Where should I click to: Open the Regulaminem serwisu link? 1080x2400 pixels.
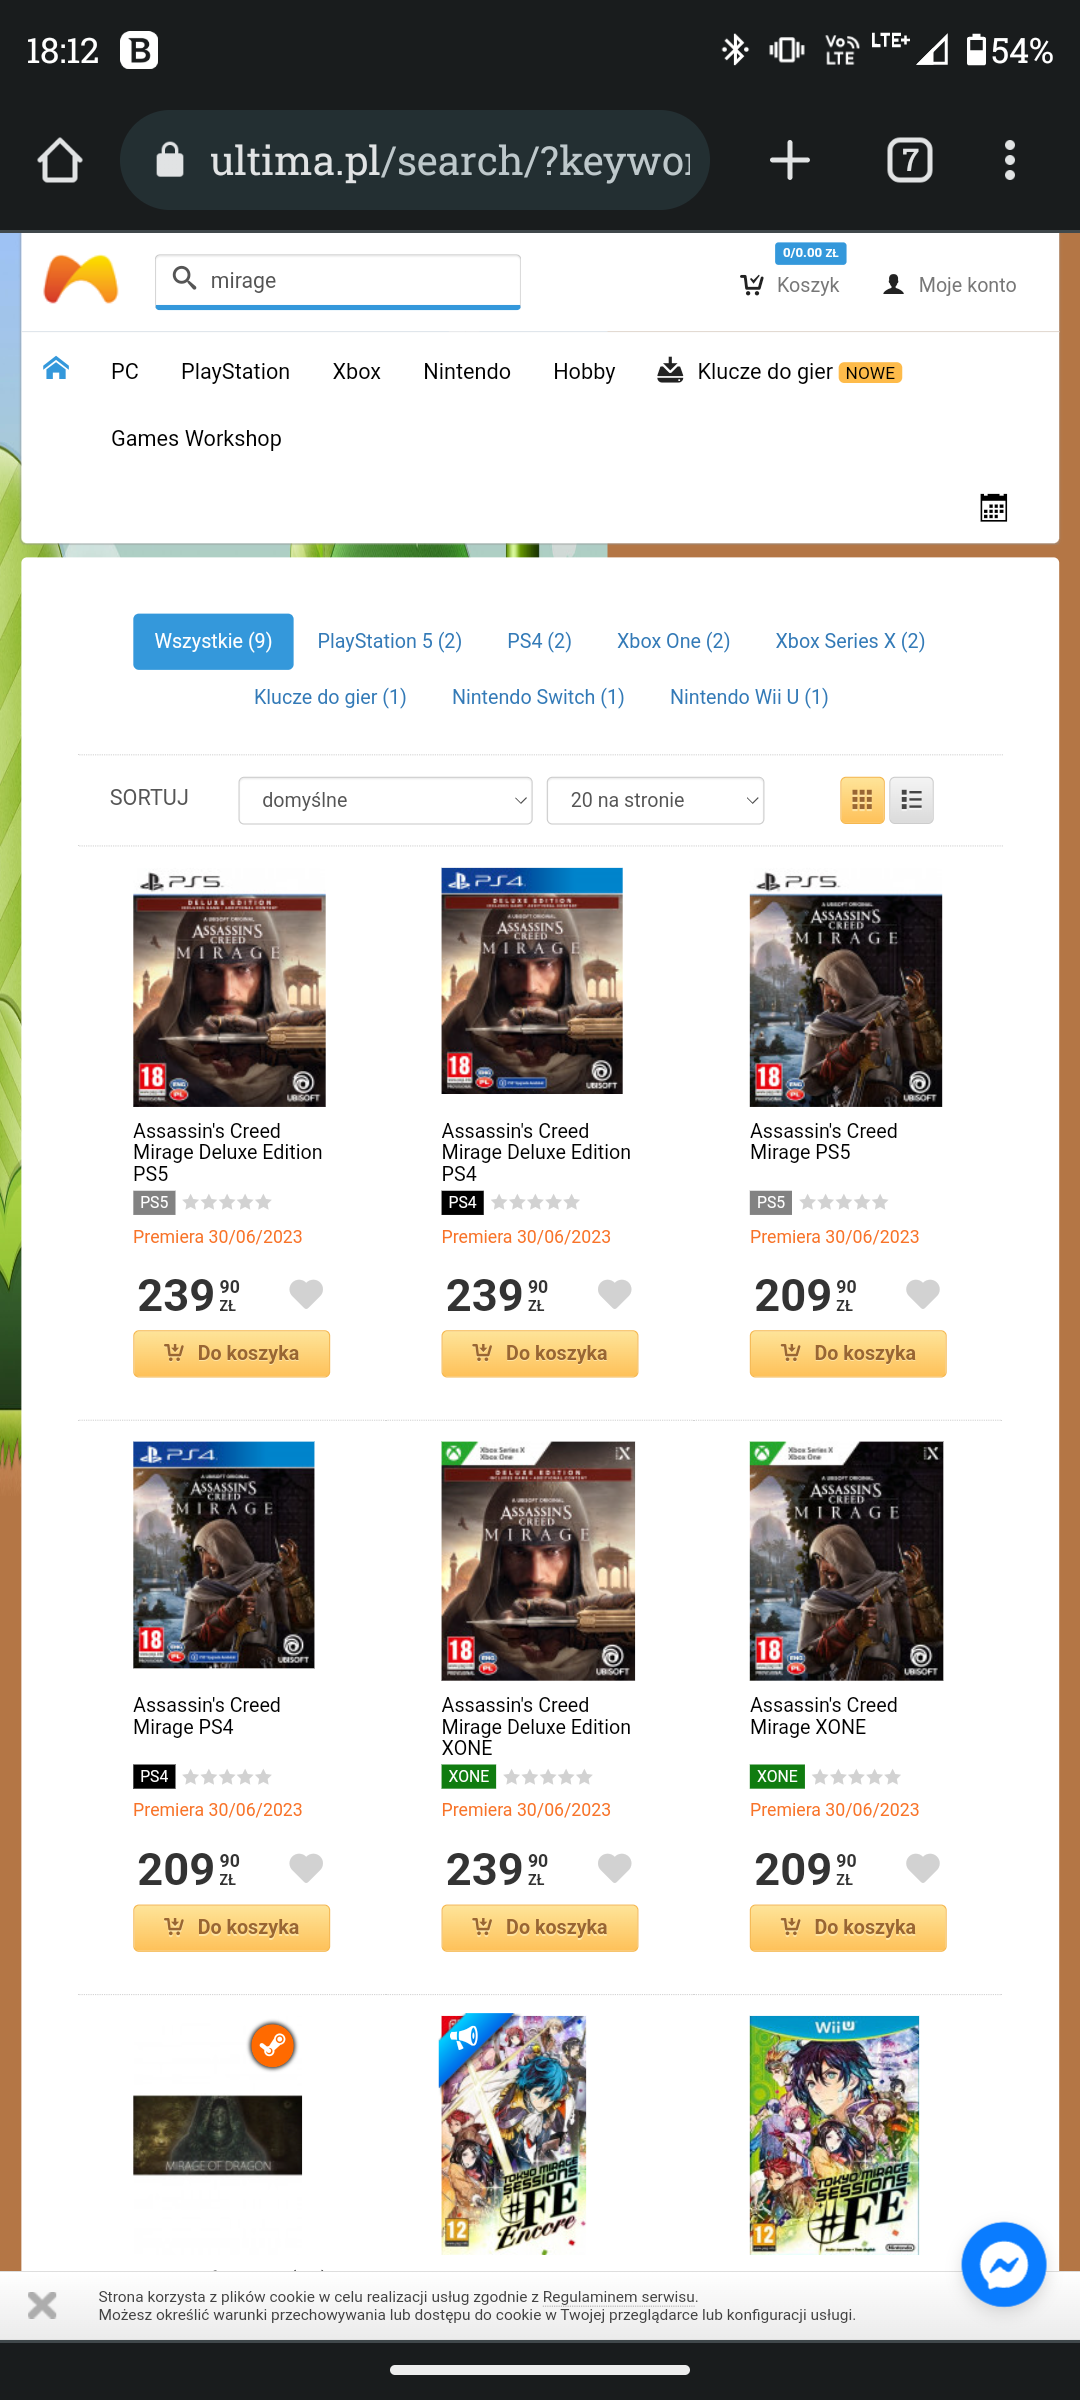tap(619, 2297)
